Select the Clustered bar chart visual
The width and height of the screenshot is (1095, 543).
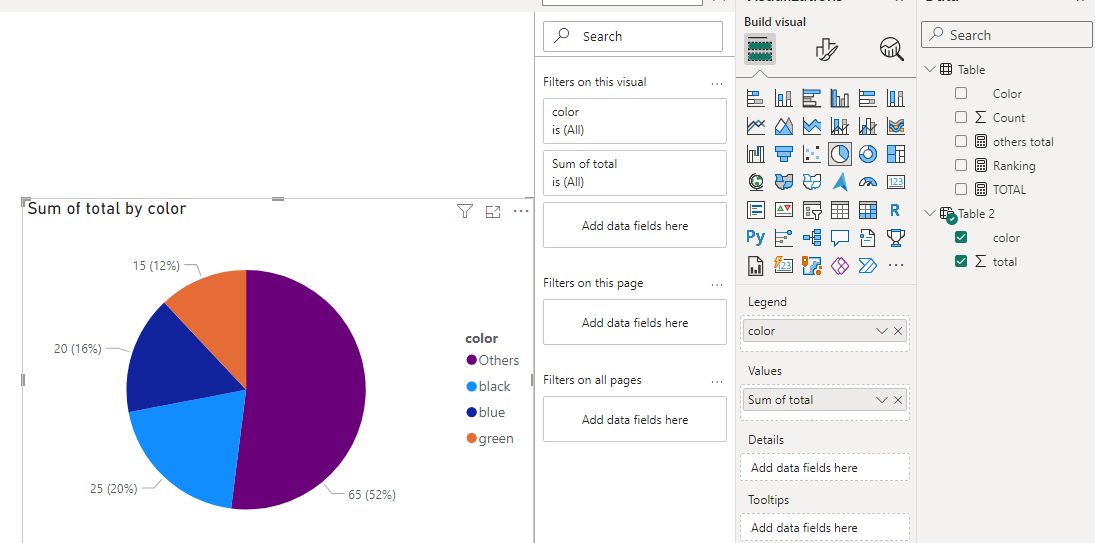[x=811, y=98]
